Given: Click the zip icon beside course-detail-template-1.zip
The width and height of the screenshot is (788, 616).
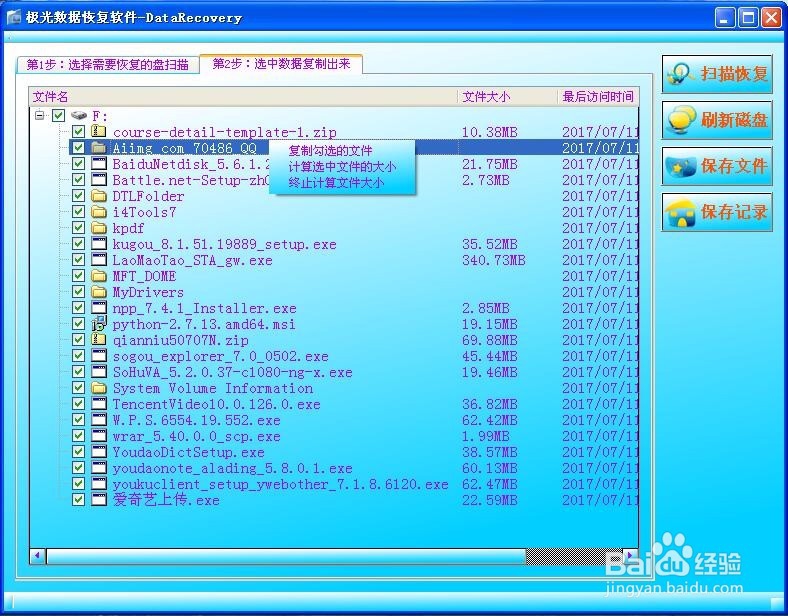Looking at the screenshot, I should tap(99, 132).
